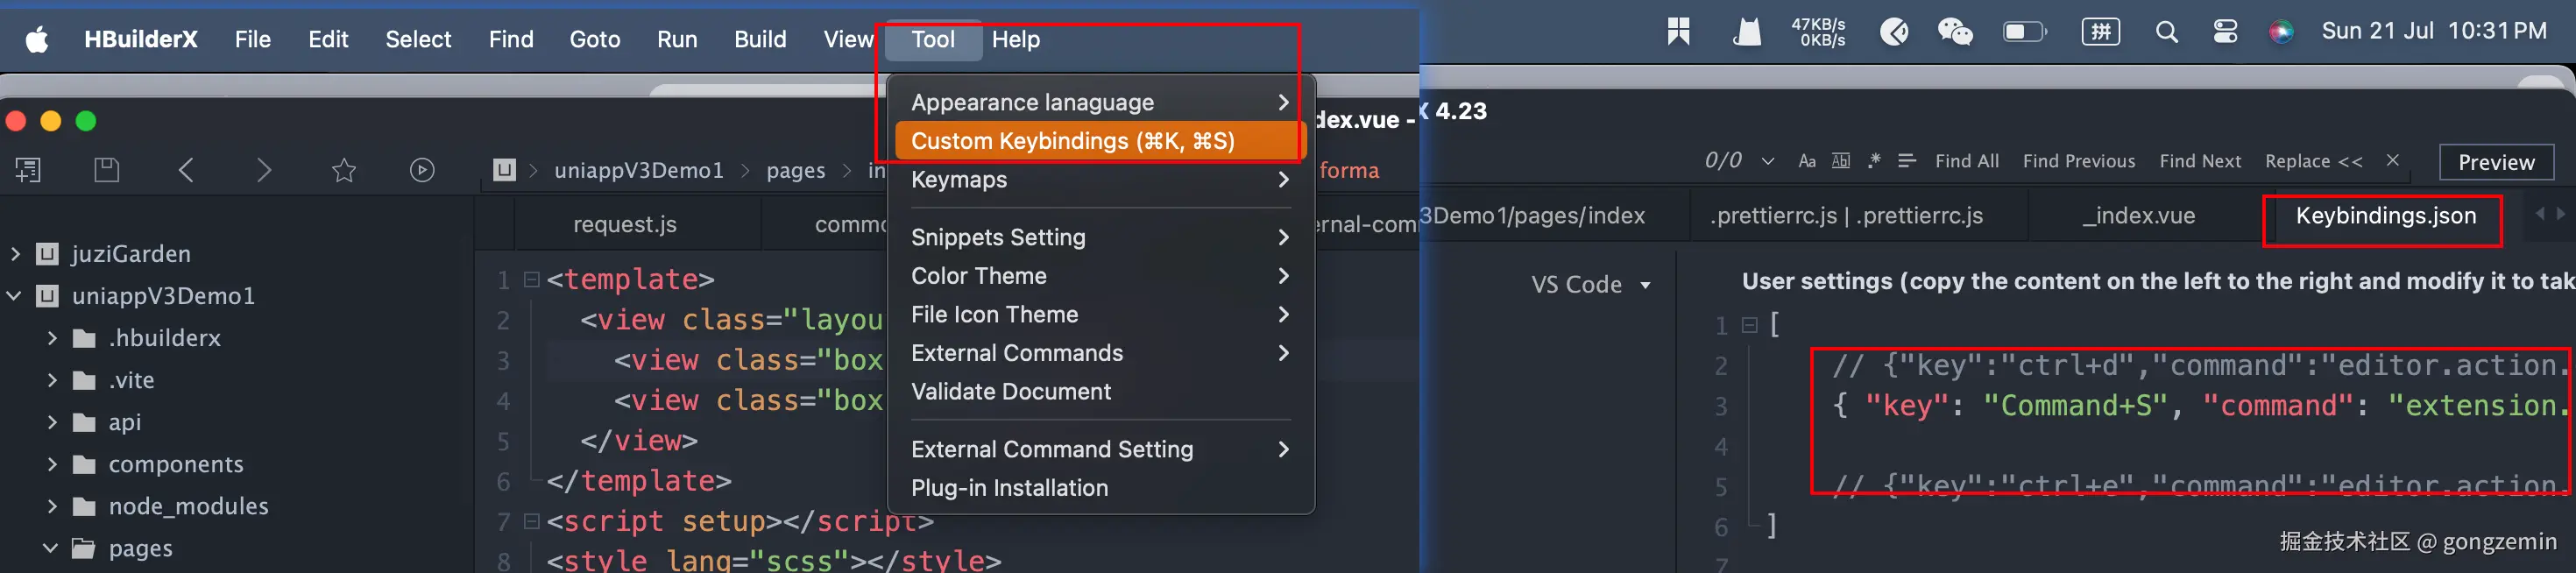Go back with the left arrow icon
The height and width of the screenshot is (573, 2576).
tap(186, 170)
